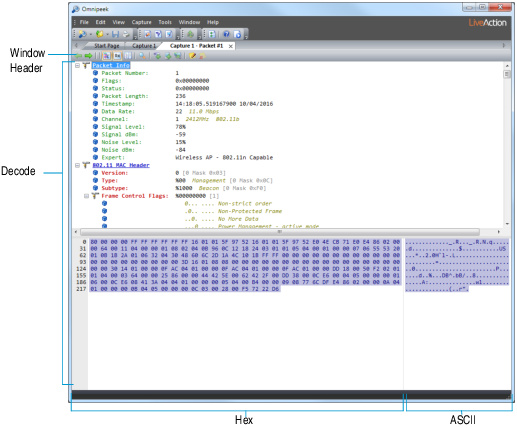Click the decode pane scroll up arrow
The height and width of the screenshot is (428, 517).
507,66
